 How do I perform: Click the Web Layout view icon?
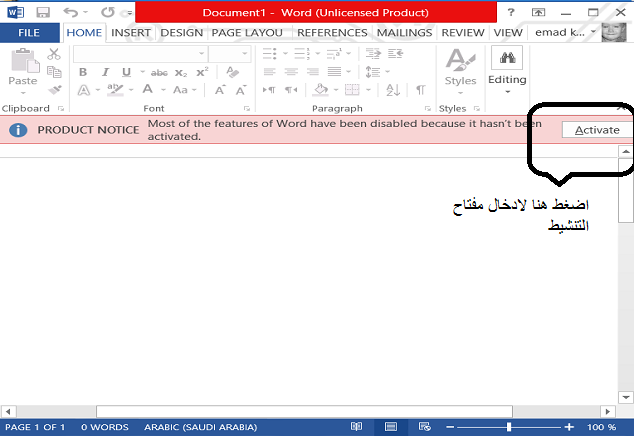[x=425, y=427]
